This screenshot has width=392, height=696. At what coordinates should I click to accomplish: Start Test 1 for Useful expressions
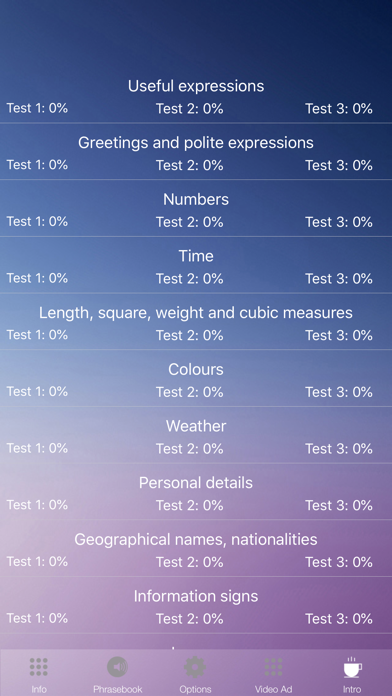pyautogui.click(x=37, y=108)
